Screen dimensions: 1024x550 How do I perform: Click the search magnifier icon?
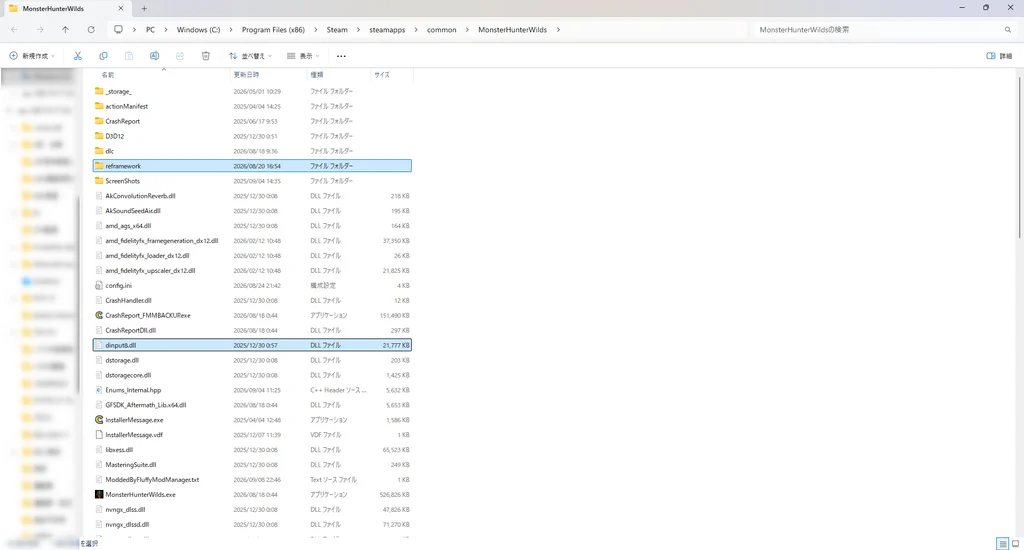[x=1008, y=29]
